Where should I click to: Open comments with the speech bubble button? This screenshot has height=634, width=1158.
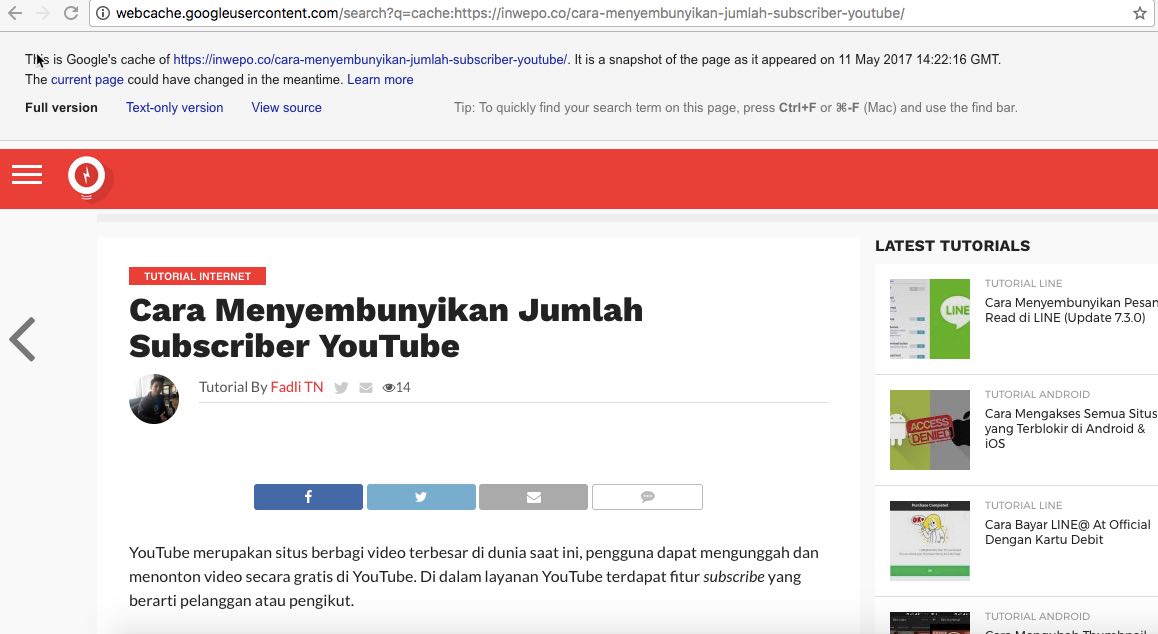point(647,497)
